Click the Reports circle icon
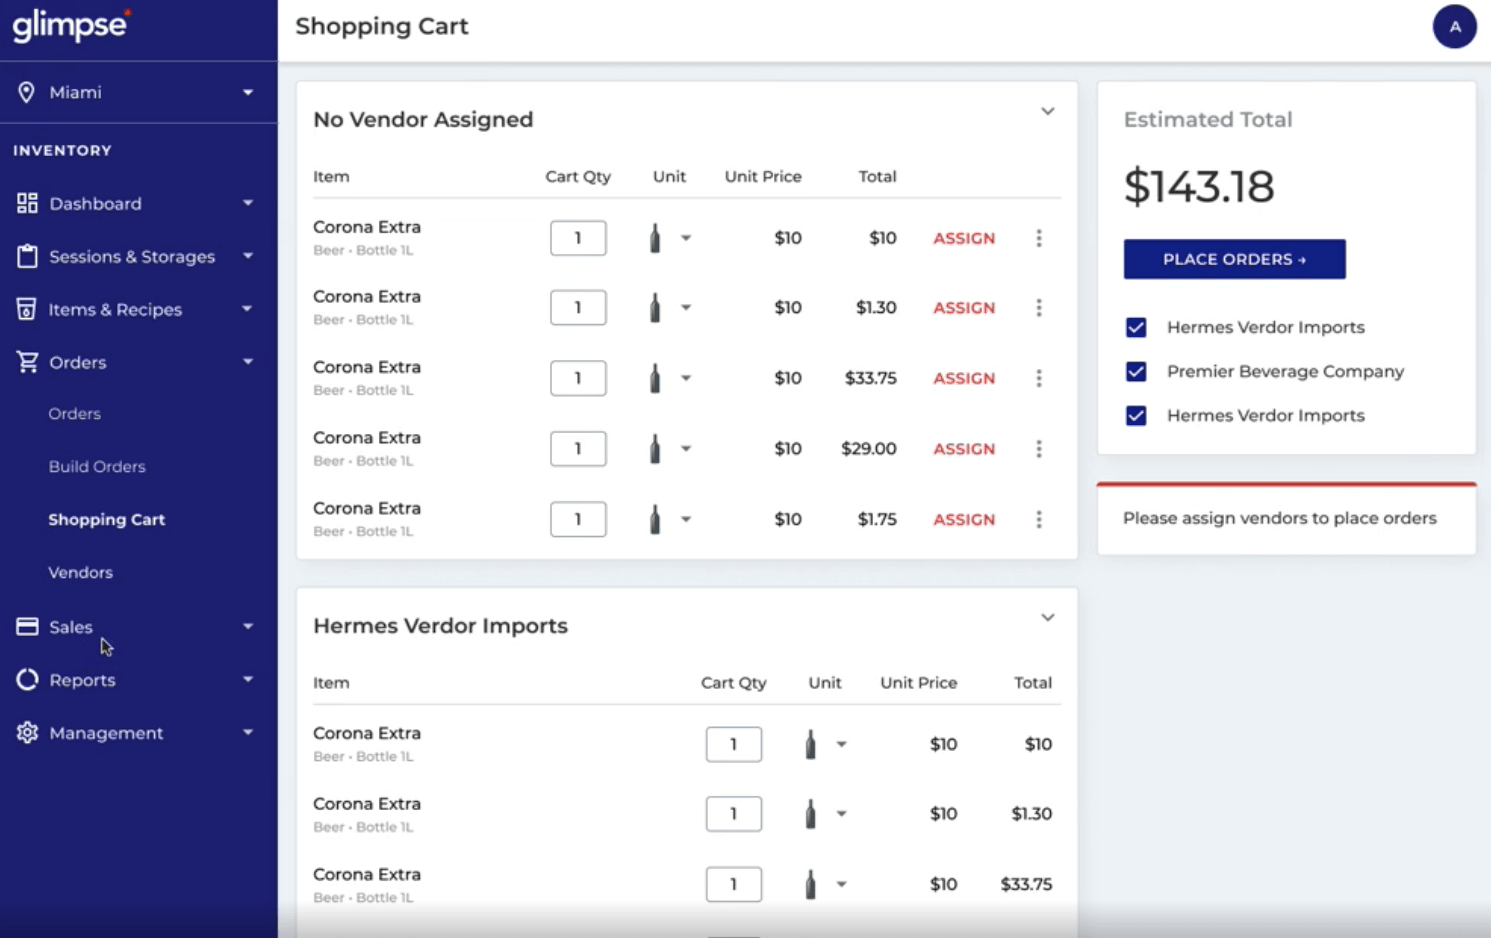Image resolution: width=1491 pixels, height=938 pixels. pyautogui.click(x=27, y=680)
